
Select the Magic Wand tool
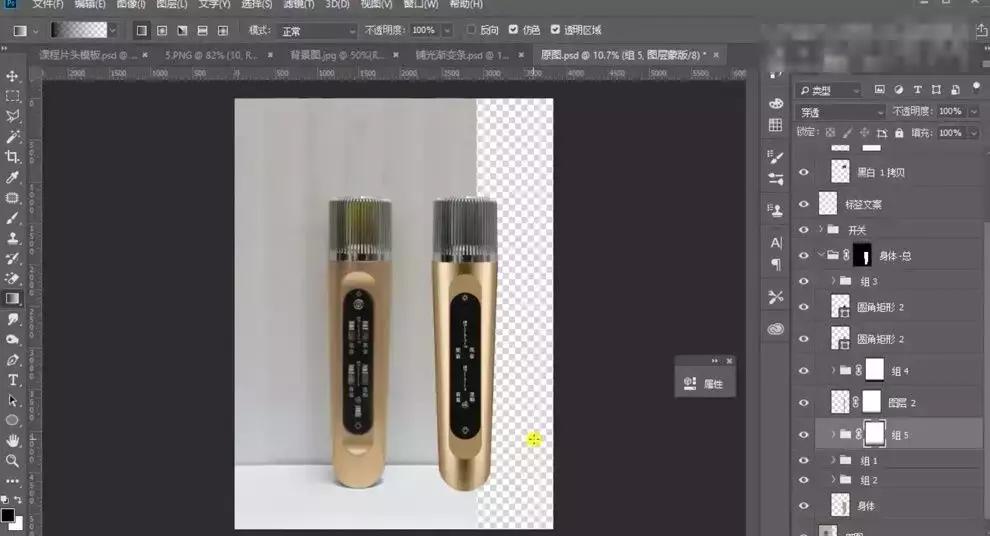coord(12,137)
